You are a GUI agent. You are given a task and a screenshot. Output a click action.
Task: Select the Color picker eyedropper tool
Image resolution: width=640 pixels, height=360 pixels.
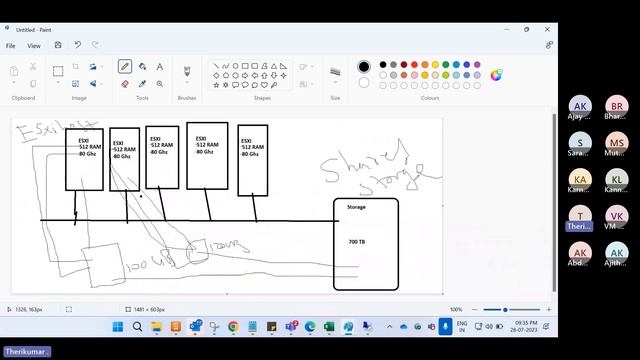click(x=142, y=84)
